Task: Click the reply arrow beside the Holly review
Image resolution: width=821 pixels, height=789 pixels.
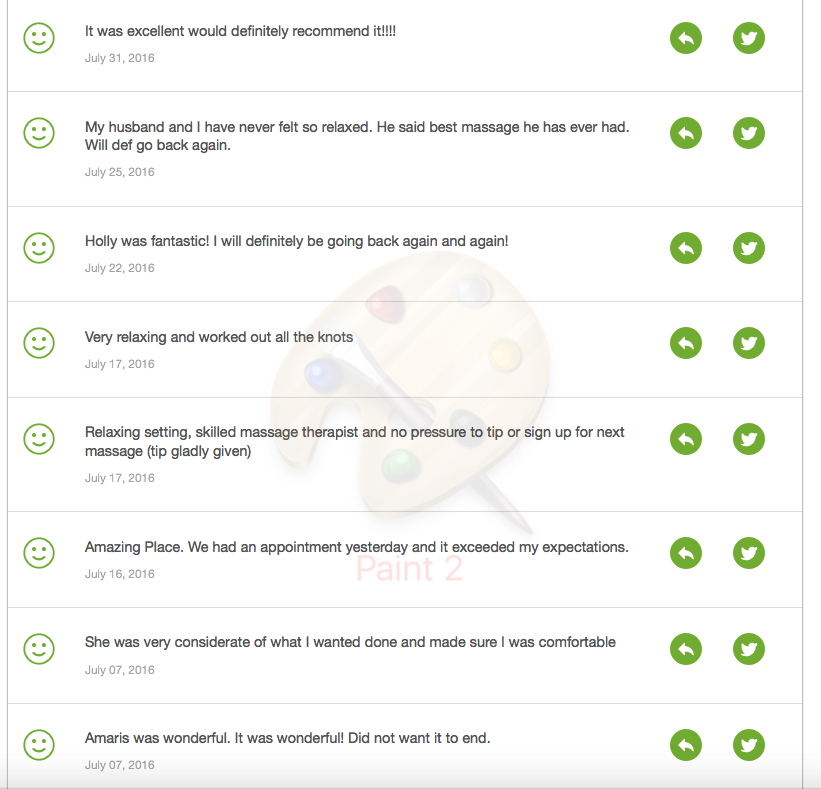Action: [685, 247]
